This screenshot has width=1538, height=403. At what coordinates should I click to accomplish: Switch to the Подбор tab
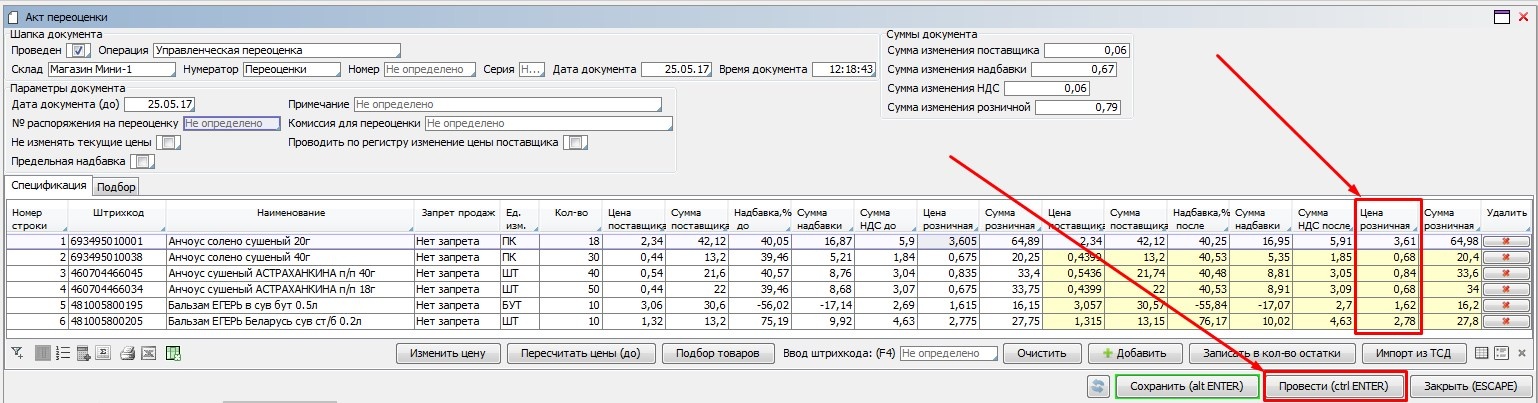pyautogui.click(x=117, y=187)
